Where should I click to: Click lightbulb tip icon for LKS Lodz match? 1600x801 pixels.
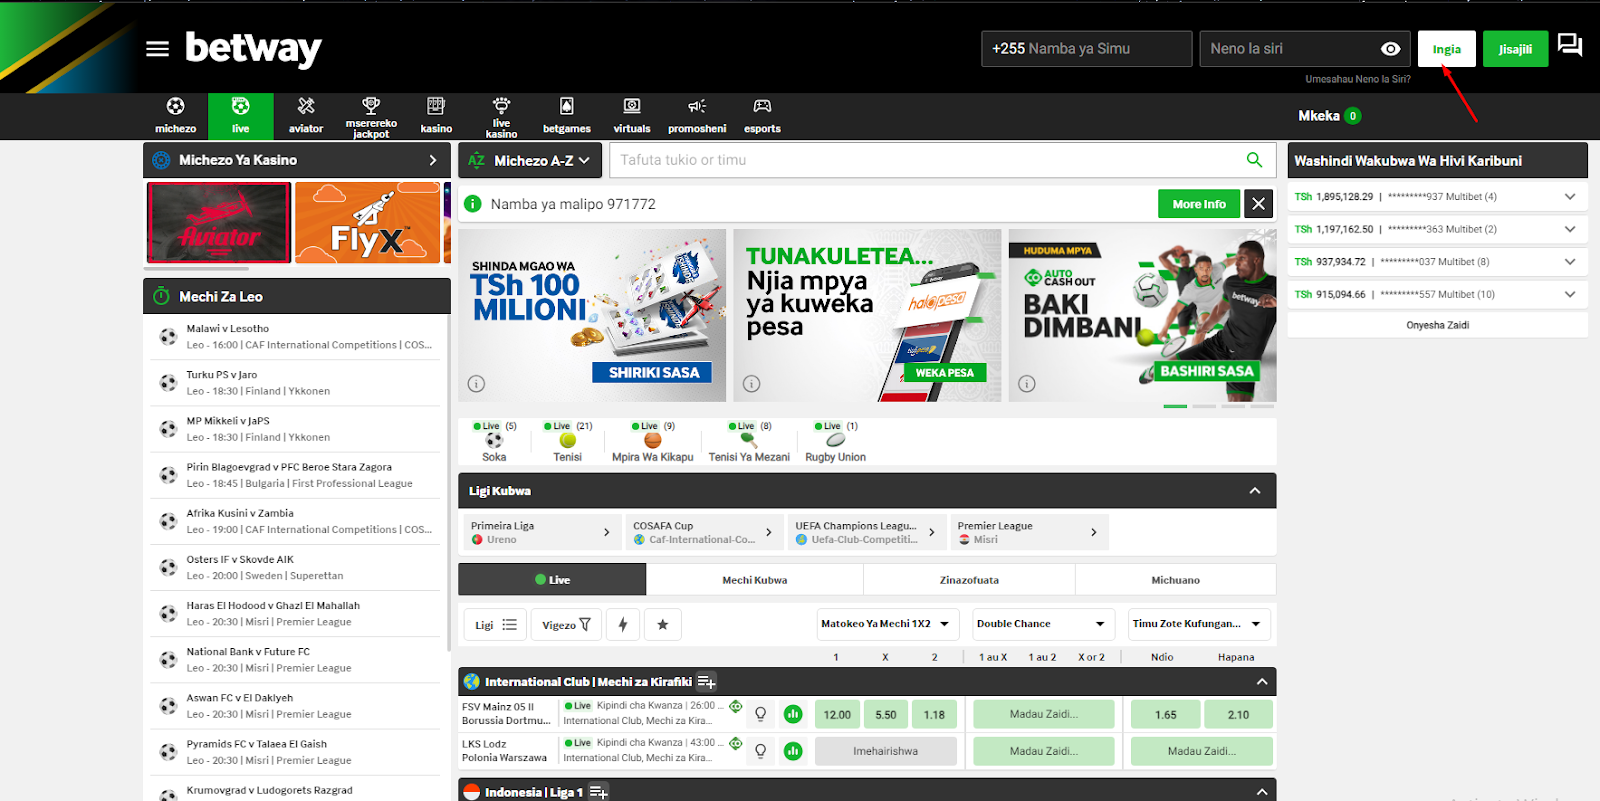pos(760,751)
